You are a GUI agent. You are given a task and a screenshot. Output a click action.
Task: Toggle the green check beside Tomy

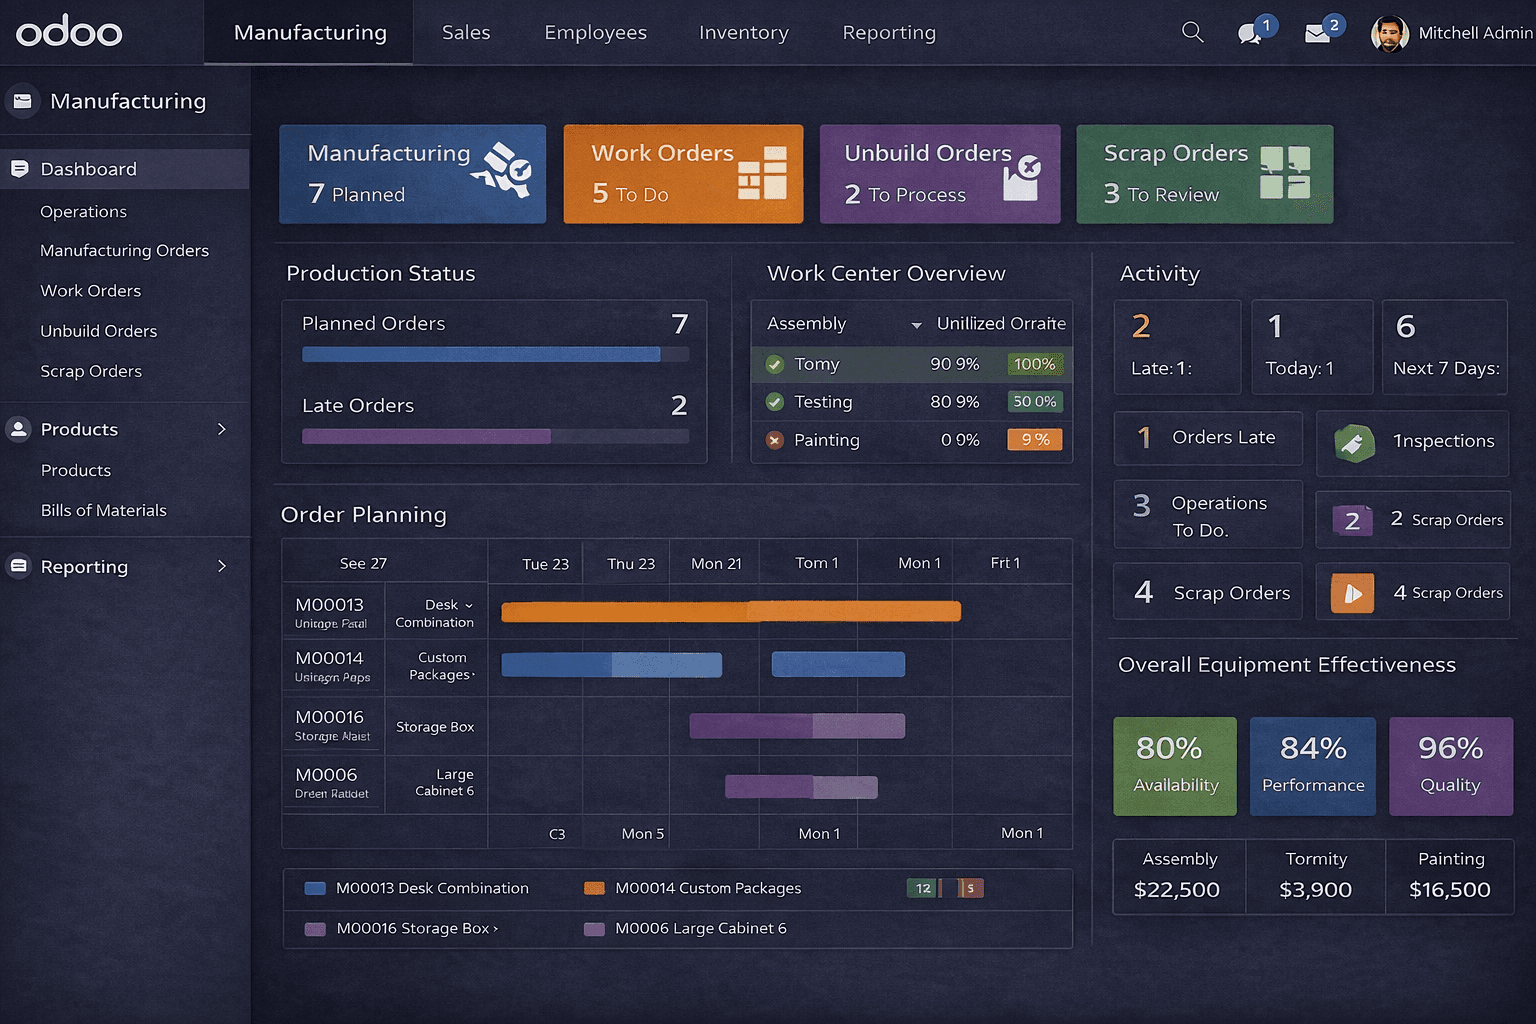coord(775,365)
